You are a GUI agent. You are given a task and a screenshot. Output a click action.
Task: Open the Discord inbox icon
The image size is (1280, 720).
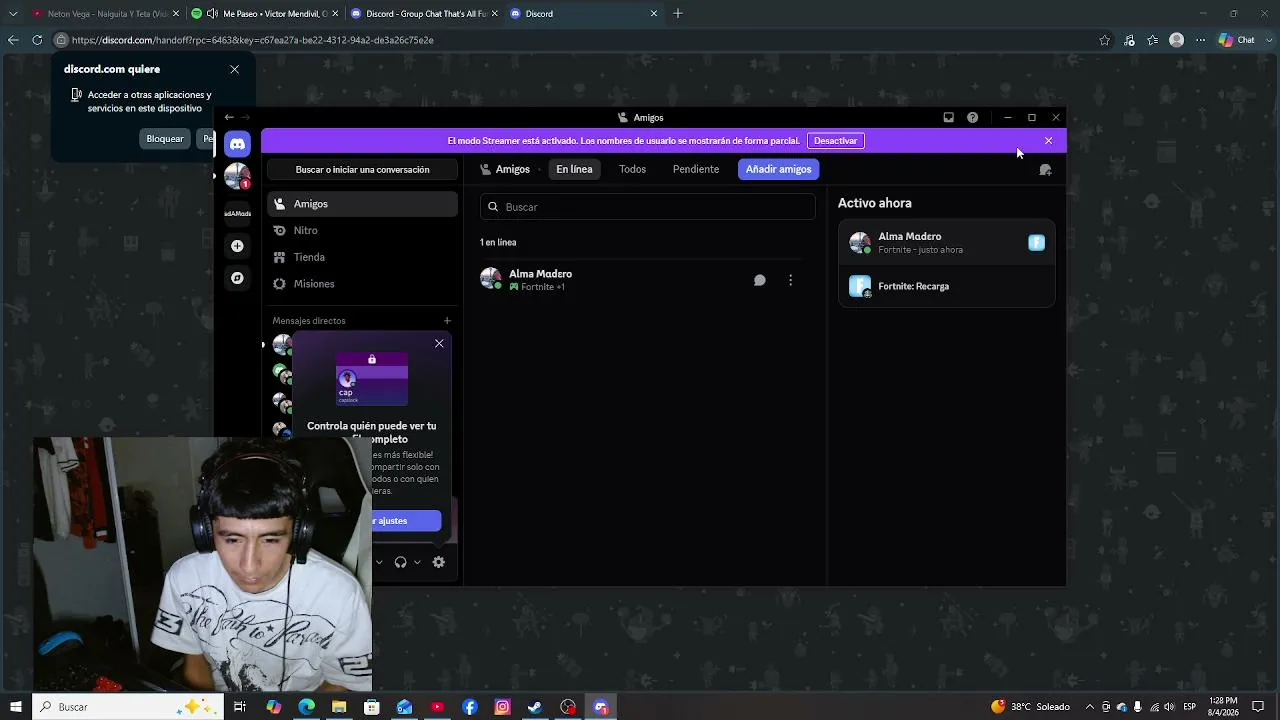click(949, 117)
